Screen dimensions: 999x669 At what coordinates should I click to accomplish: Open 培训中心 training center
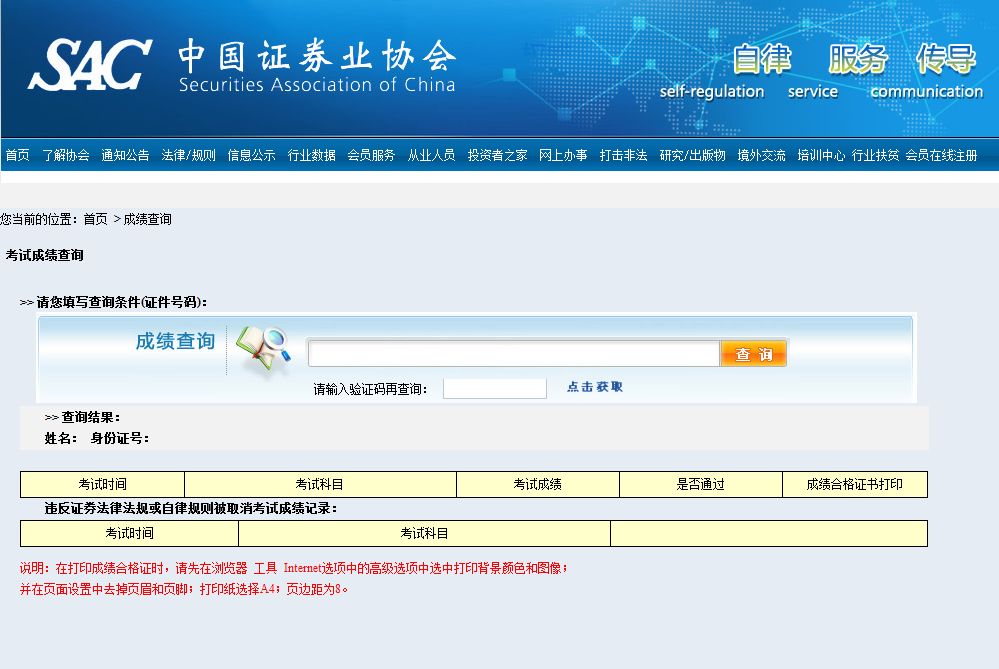[821, 155]
